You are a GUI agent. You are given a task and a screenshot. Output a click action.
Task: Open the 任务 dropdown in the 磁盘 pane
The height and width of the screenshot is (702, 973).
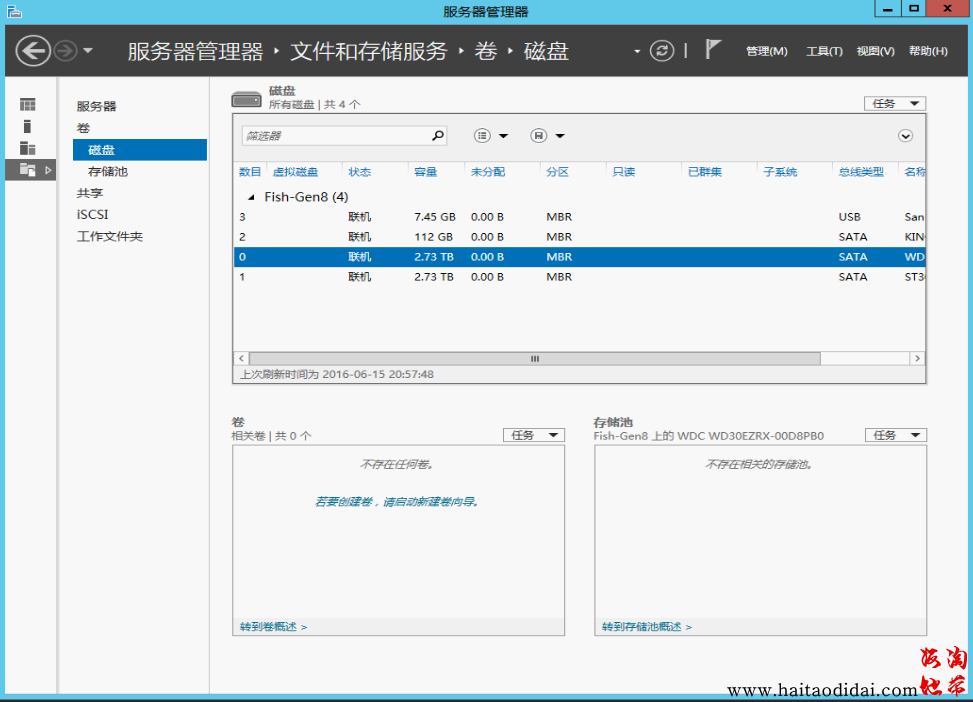[x=893, y=103]
